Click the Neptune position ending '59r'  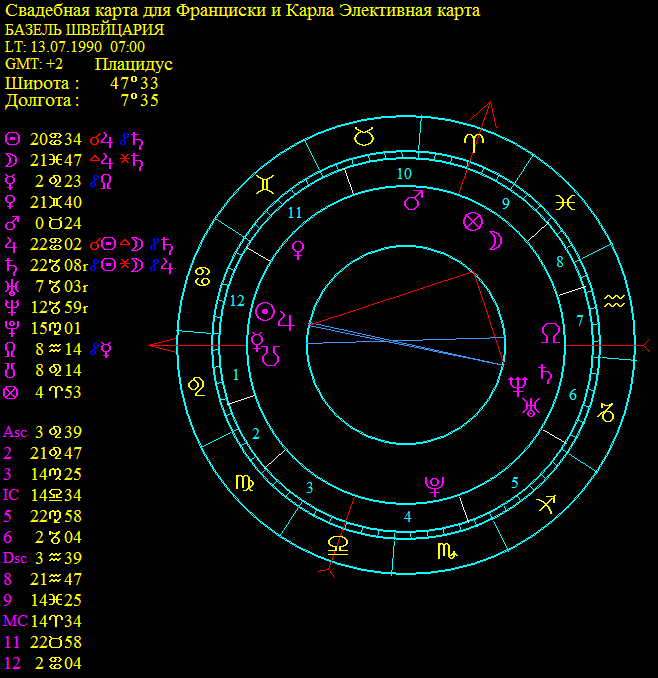(60, 308)
